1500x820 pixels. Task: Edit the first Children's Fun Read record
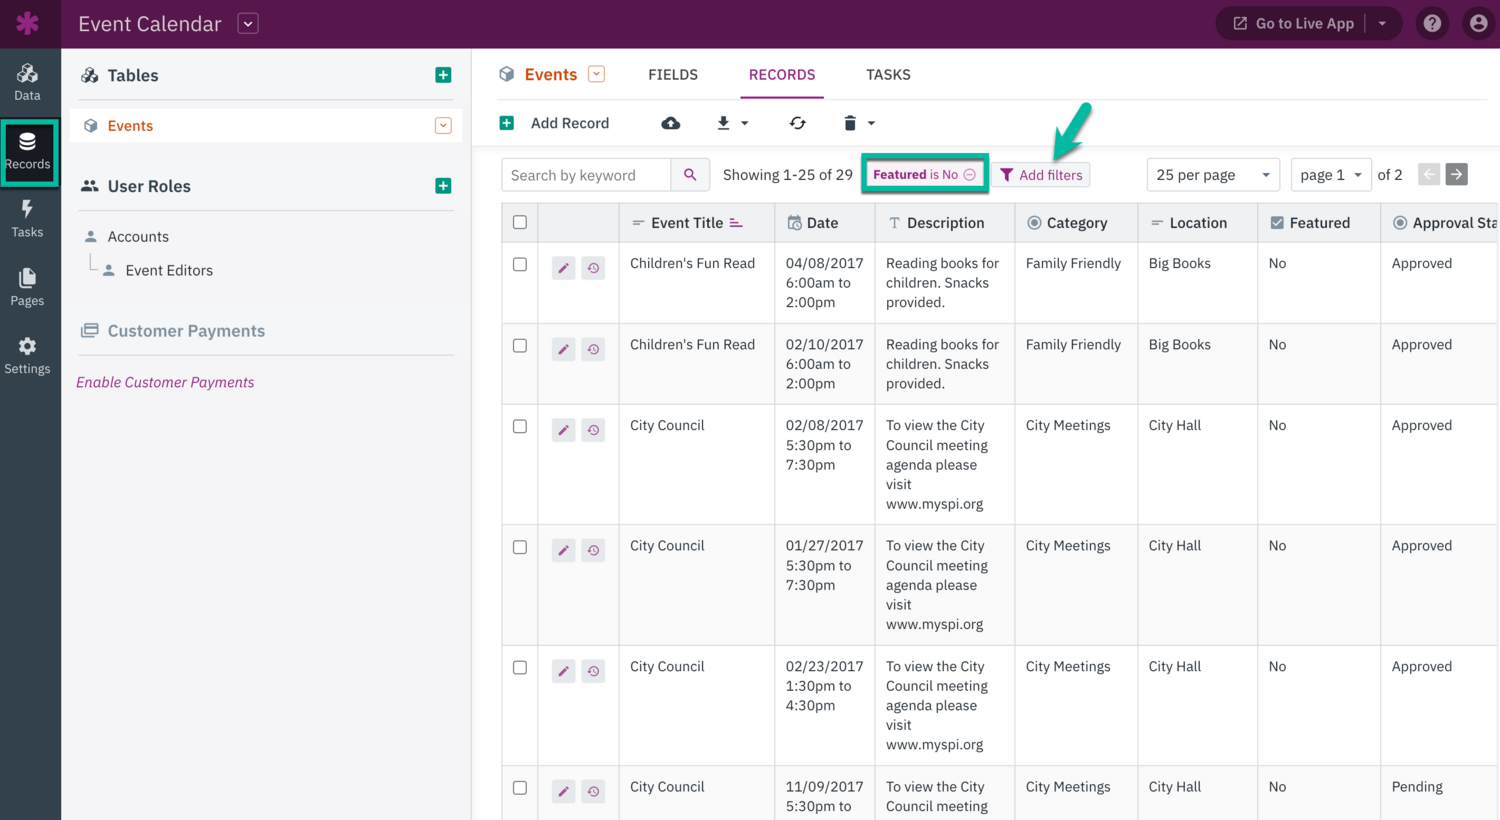(564, 268)
